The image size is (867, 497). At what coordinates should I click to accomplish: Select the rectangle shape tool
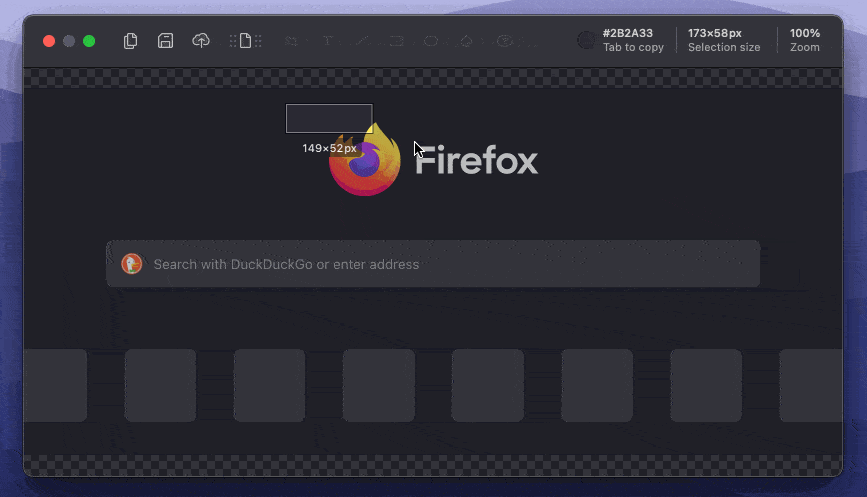point(397,41)
